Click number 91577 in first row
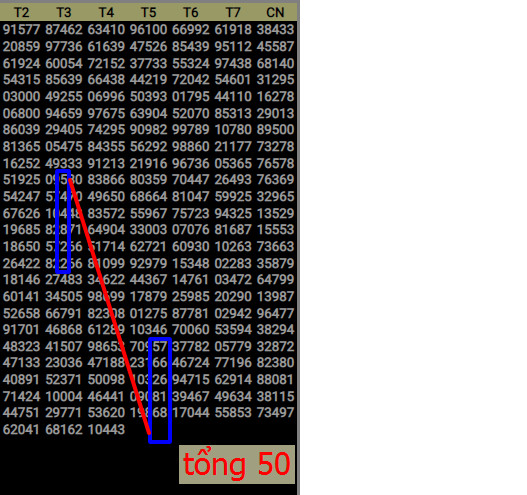 [22, 30]
